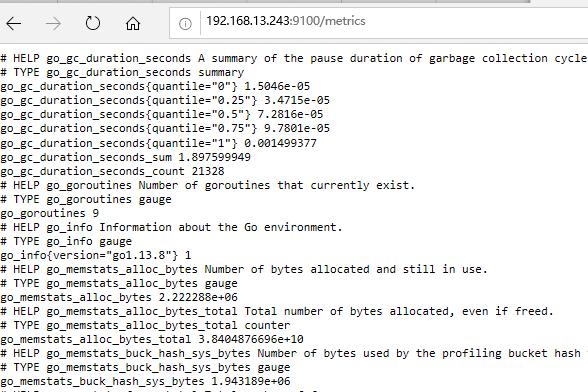Click the TYPE go_memstats_alloc_bytes_total counter line
Screen dimensions: 588x392
tap(145, 325)
